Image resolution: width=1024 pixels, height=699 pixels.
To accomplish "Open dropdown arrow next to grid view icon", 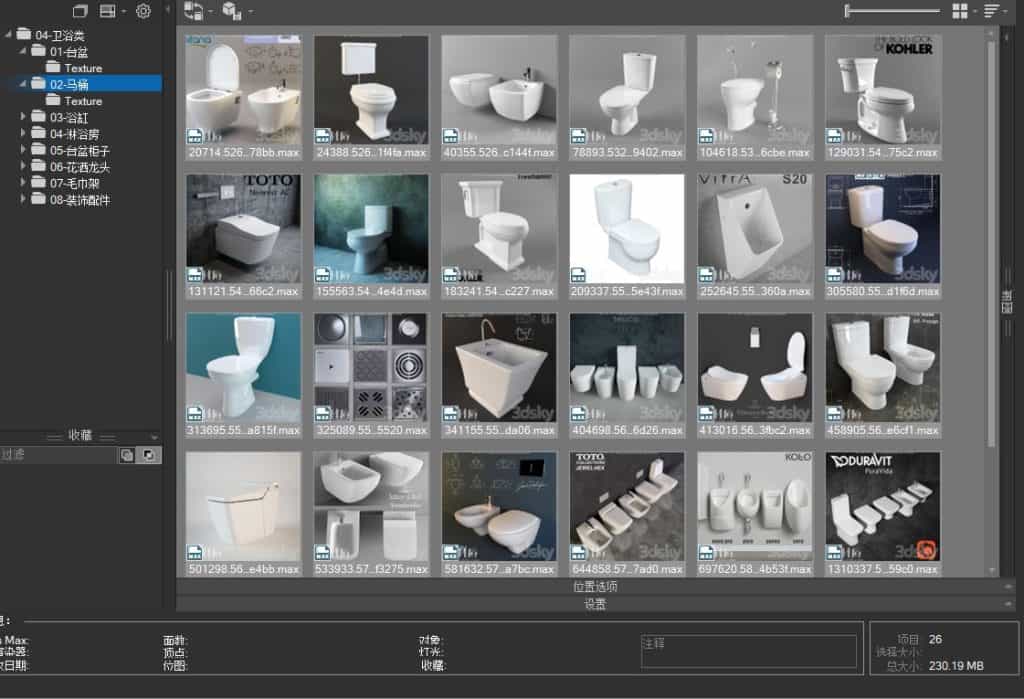I will pyautogui.click(x=974, y=11).
